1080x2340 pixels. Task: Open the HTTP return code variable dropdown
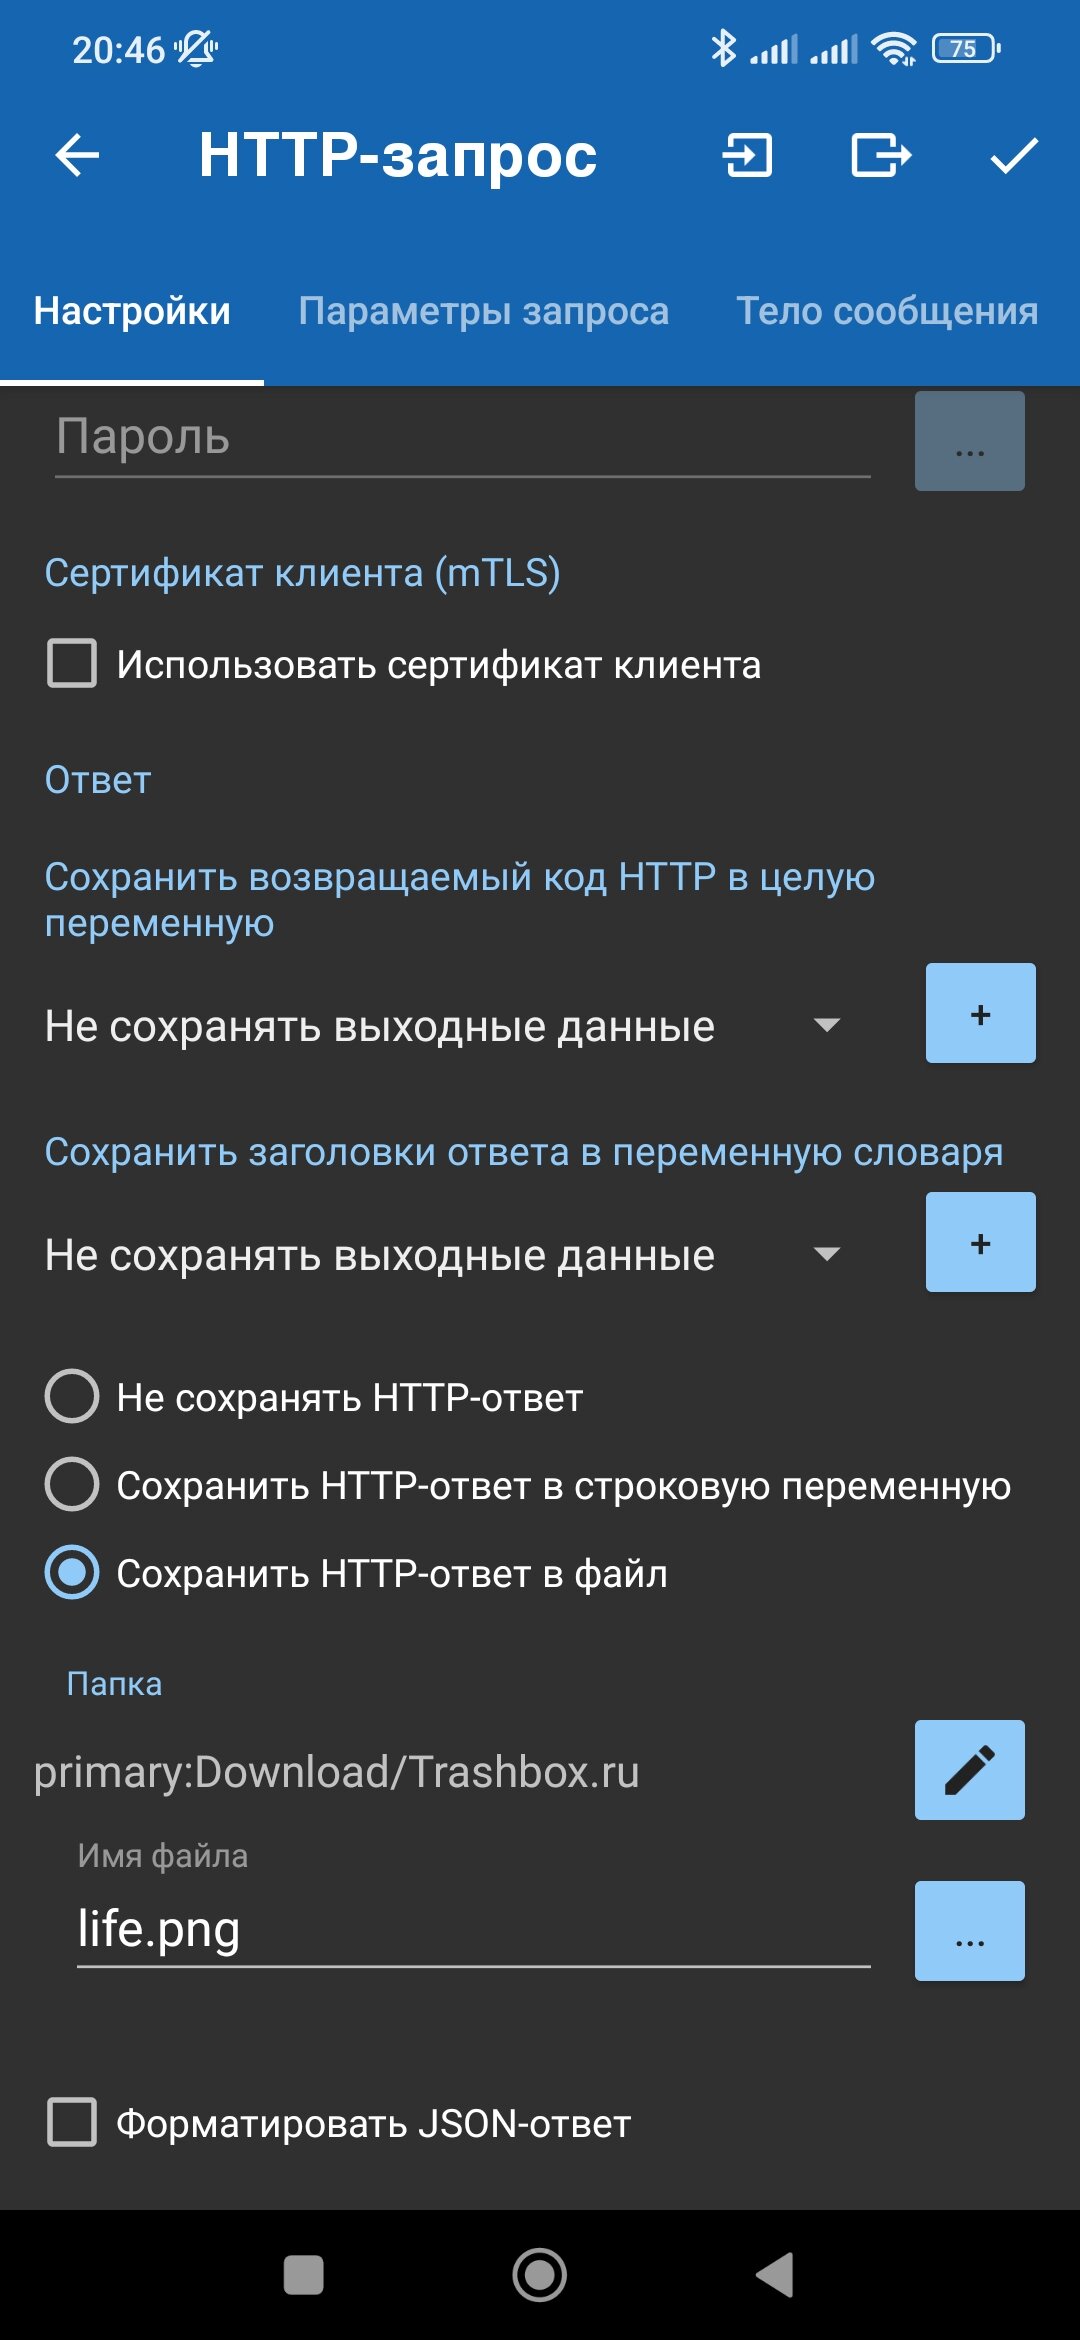(x=440, y=1026)
